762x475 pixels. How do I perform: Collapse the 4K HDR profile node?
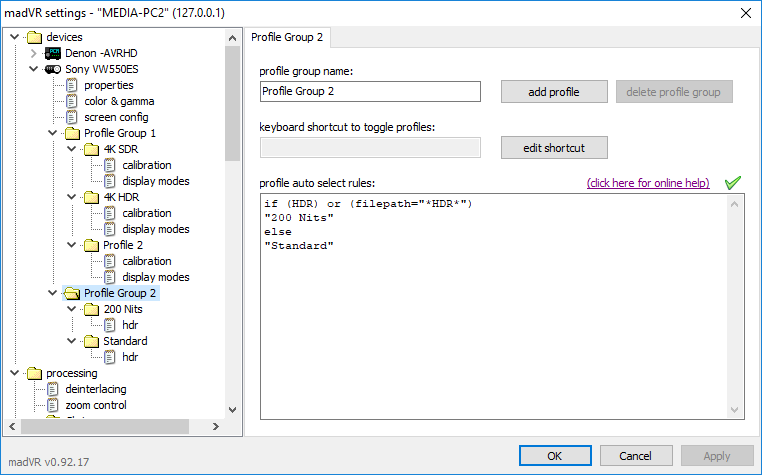tap(72, 197)
